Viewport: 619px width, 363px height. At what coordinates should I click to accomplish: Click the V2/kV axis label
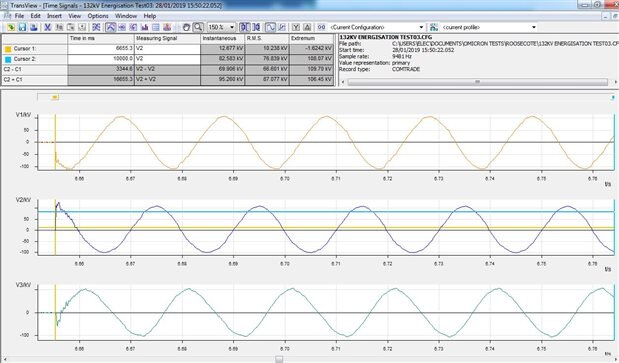pyautogui.click(x=23, y=200)
